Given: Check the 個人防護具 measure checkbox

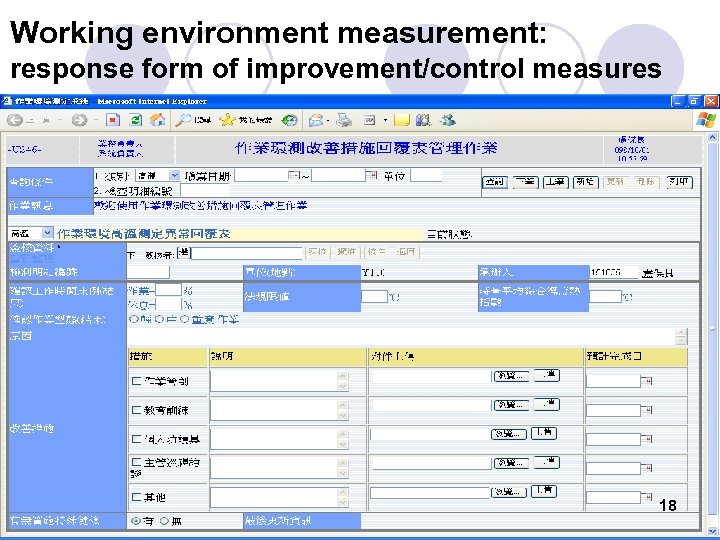Looking at the screenshot, I should (136, 439).
